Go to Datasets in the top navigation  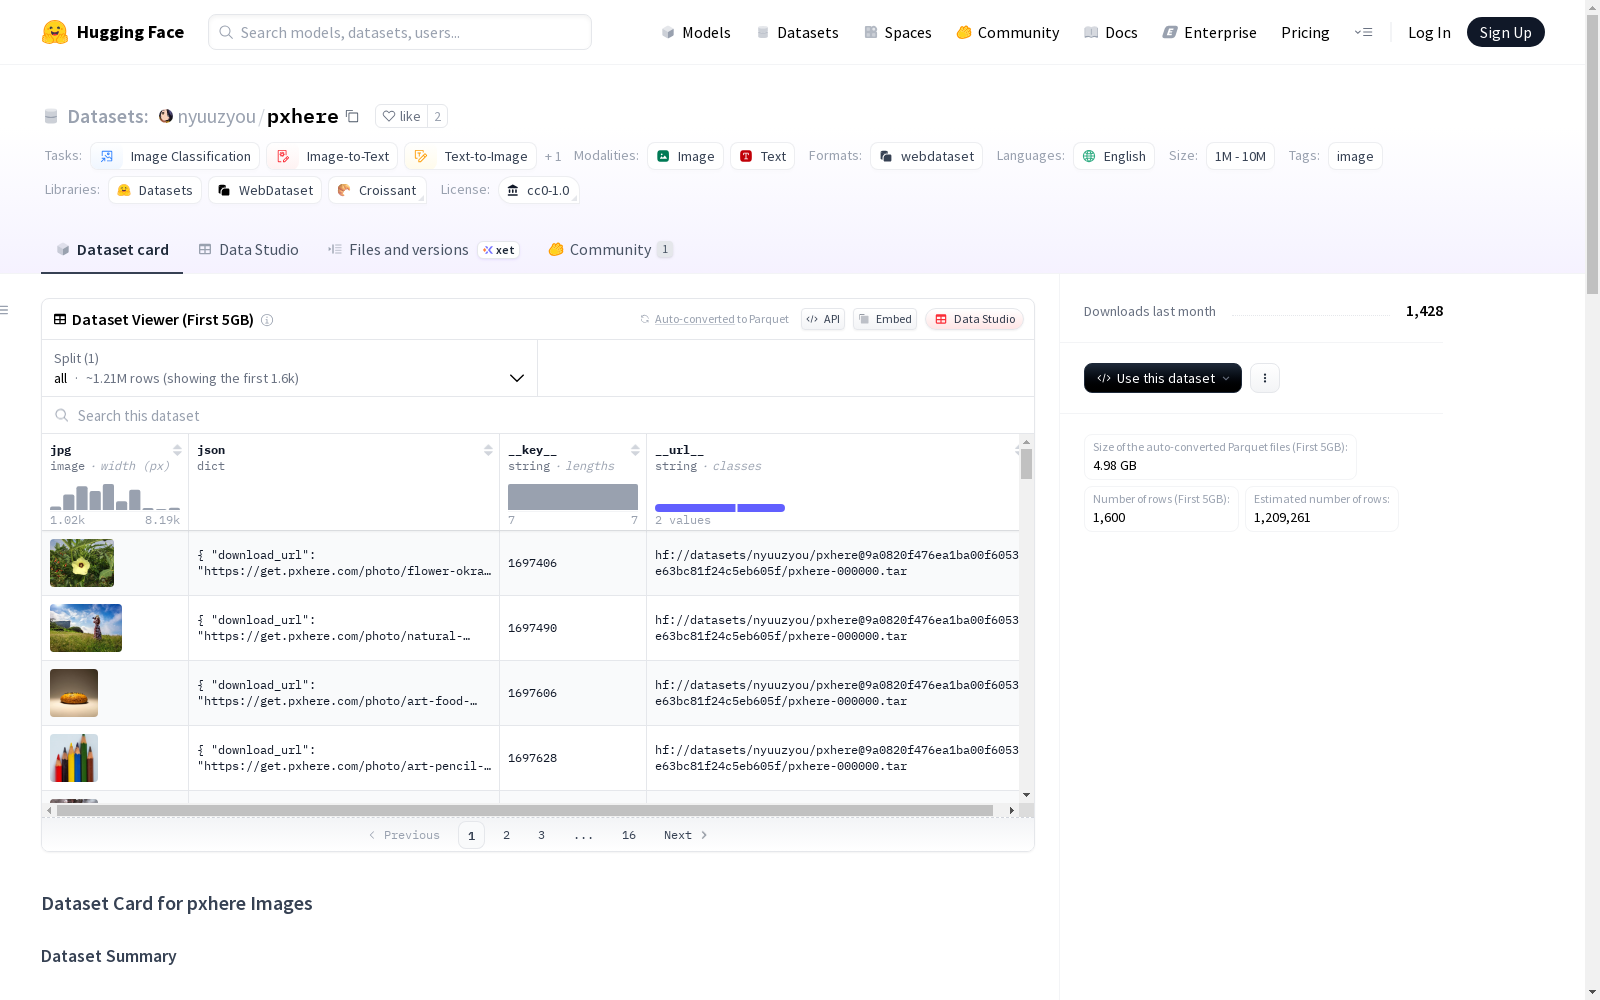point(797,32)
